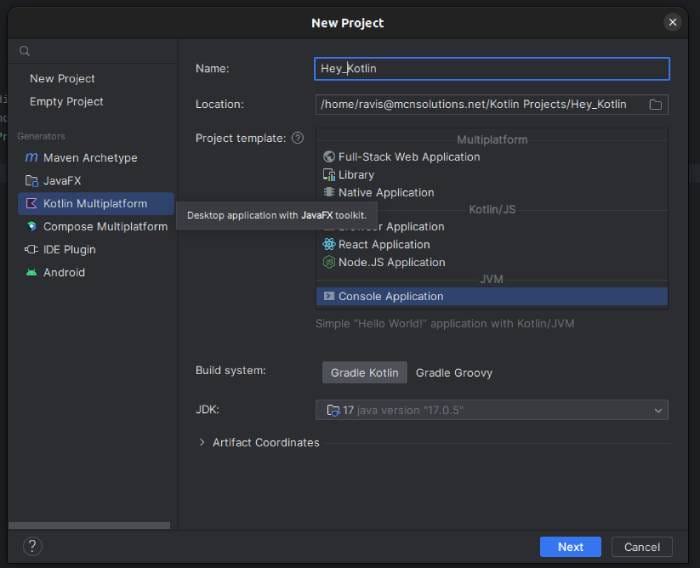
Task: Select Gradle Groovy build system
Action: click(x=454, y=372)
